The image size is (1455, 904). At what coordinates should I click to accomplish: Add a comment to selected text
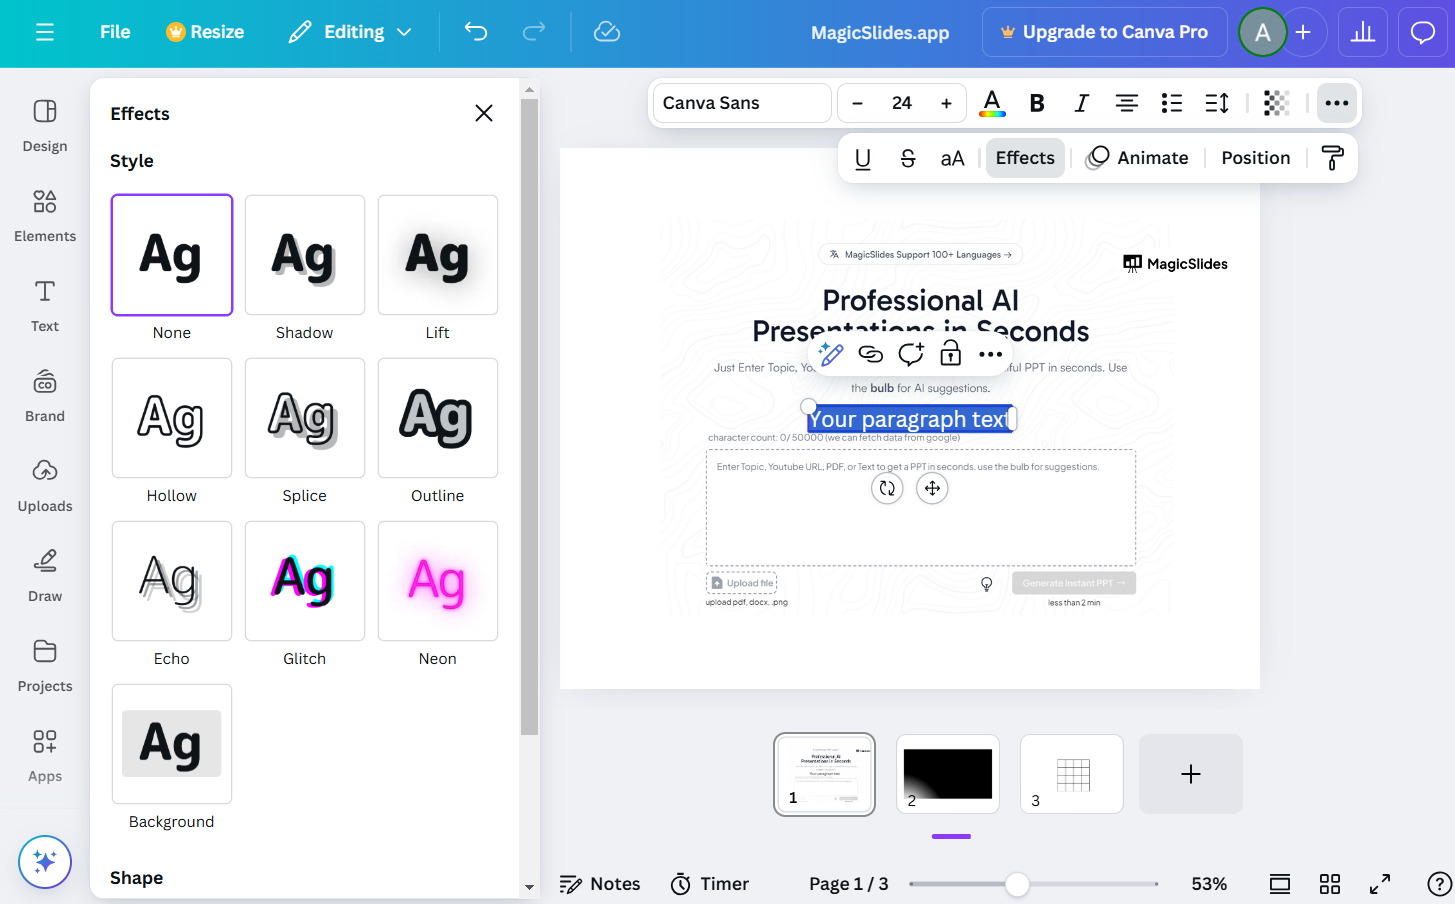tap(911, 354)
